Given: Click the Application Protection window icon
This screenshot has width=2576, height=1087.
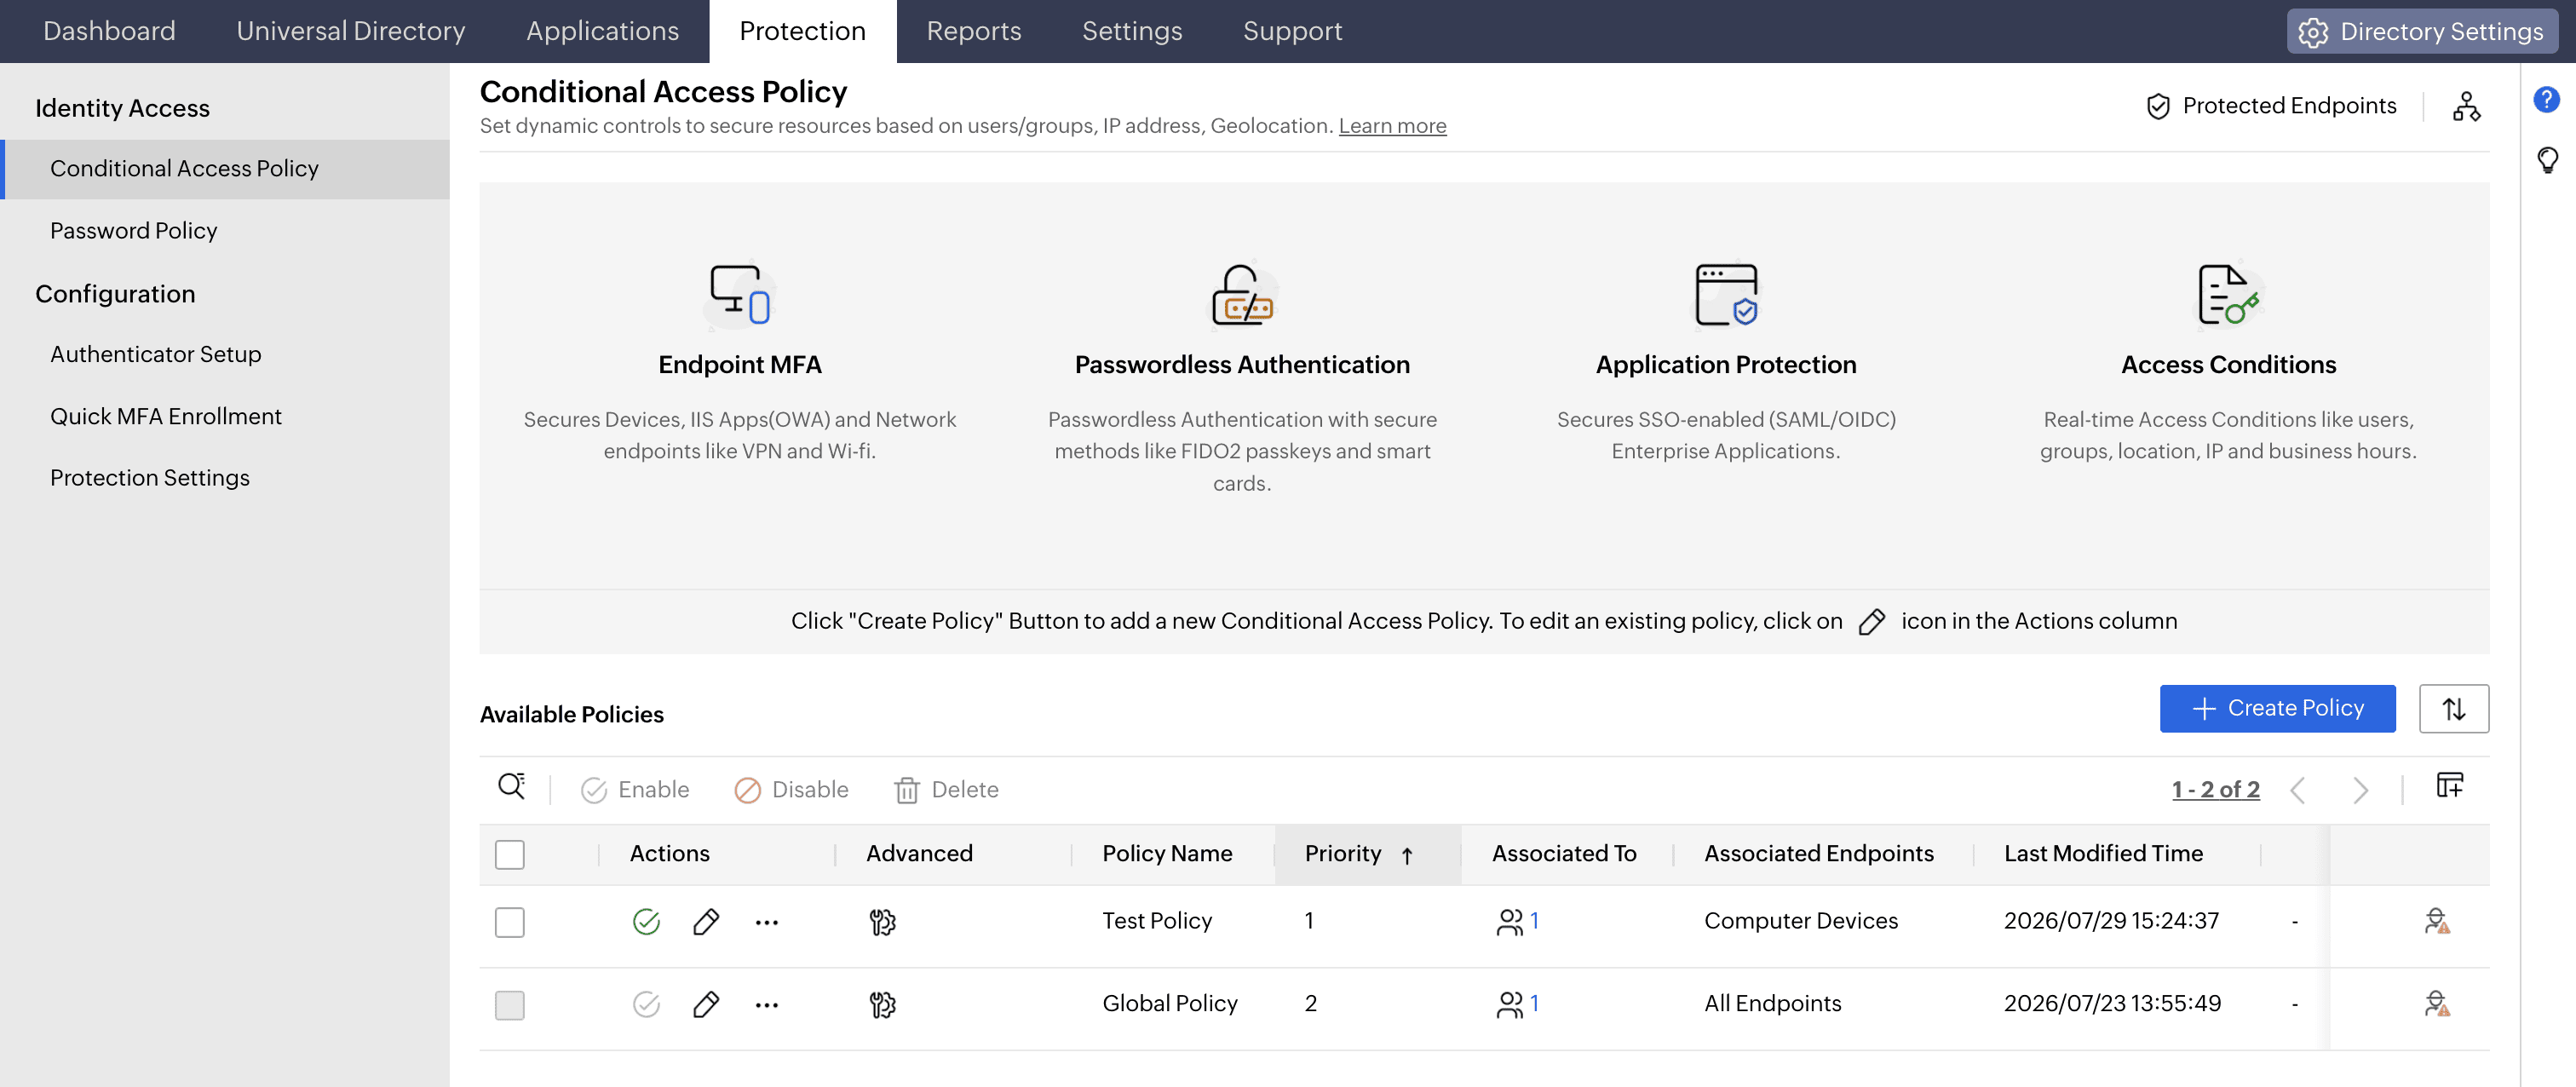Looking at the screenshot, I should [x=1725, y=294].
